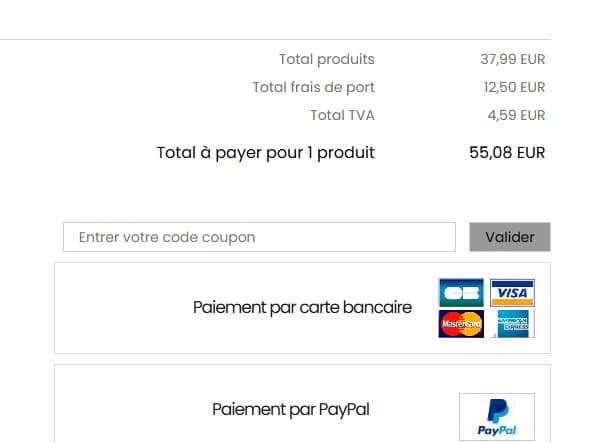Click the Total frais de port label
Screen dimensions: 596x443
[314, 87]
